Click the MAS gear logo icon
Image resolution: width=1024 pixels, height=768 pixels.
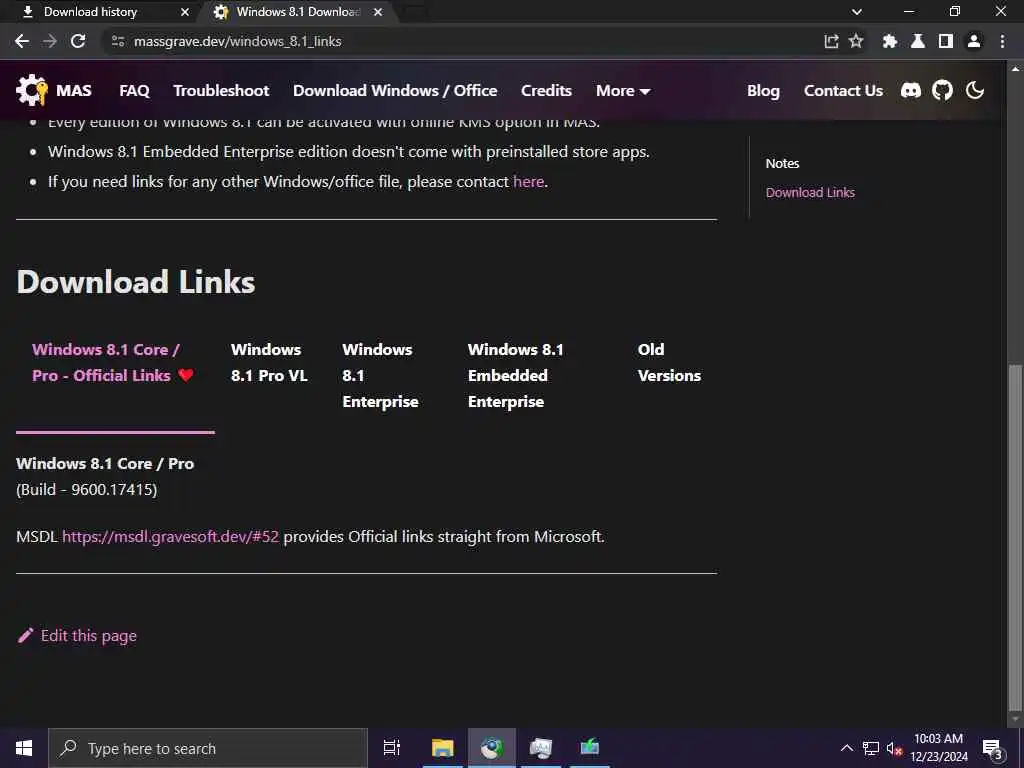[x=32, y=90]
